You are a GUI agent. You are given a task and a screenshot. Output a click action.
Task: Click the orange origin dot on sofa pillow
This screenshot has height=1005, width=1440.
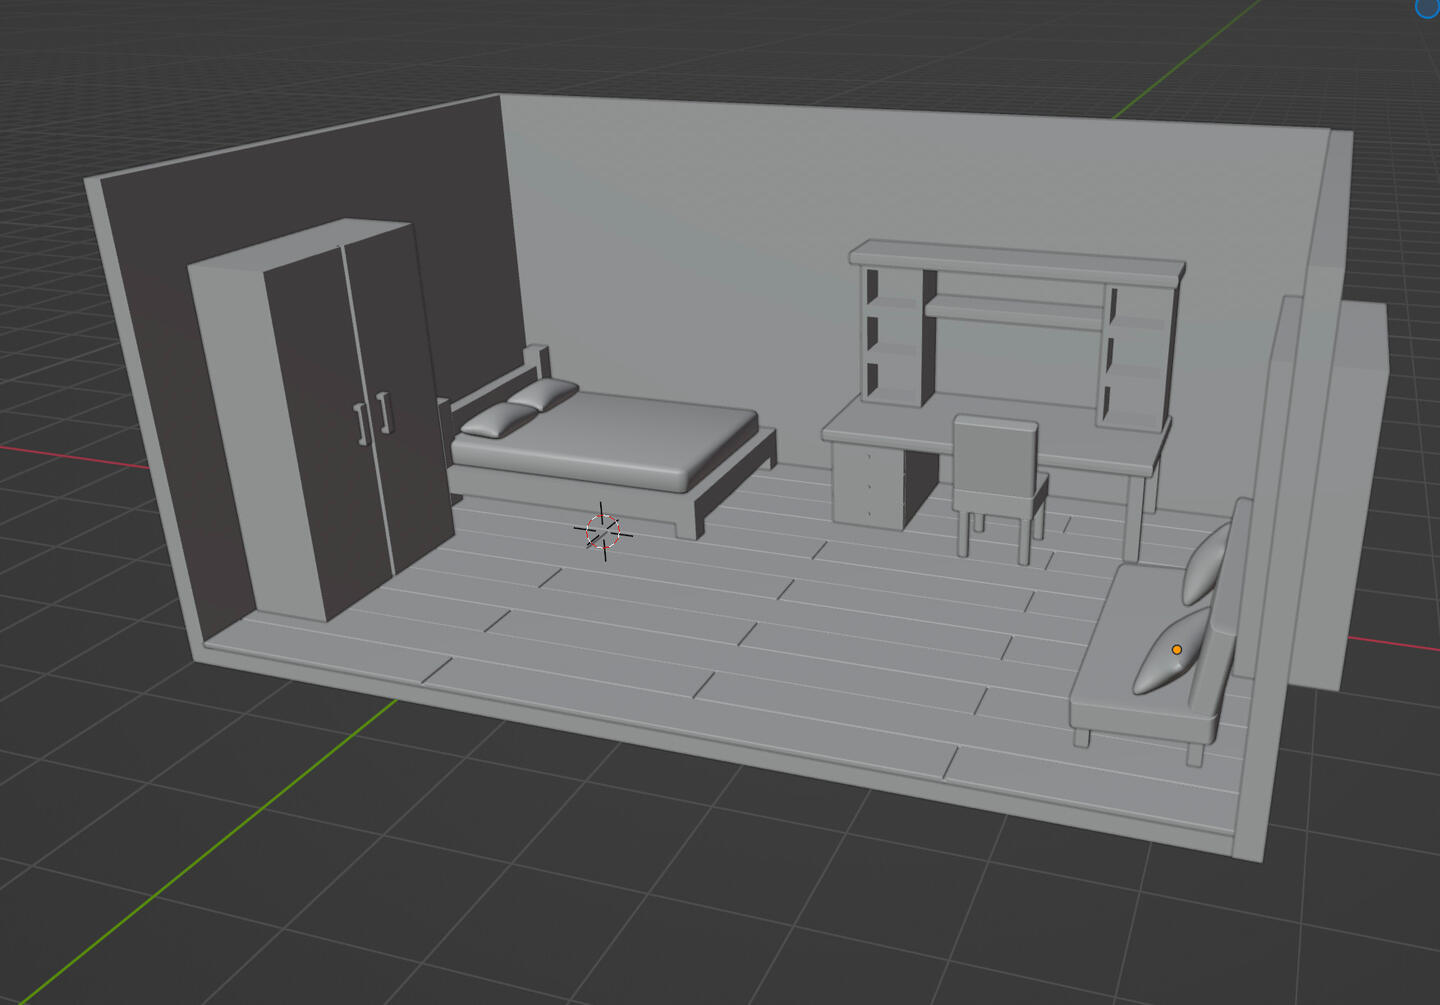click(x=1177, y=650)
